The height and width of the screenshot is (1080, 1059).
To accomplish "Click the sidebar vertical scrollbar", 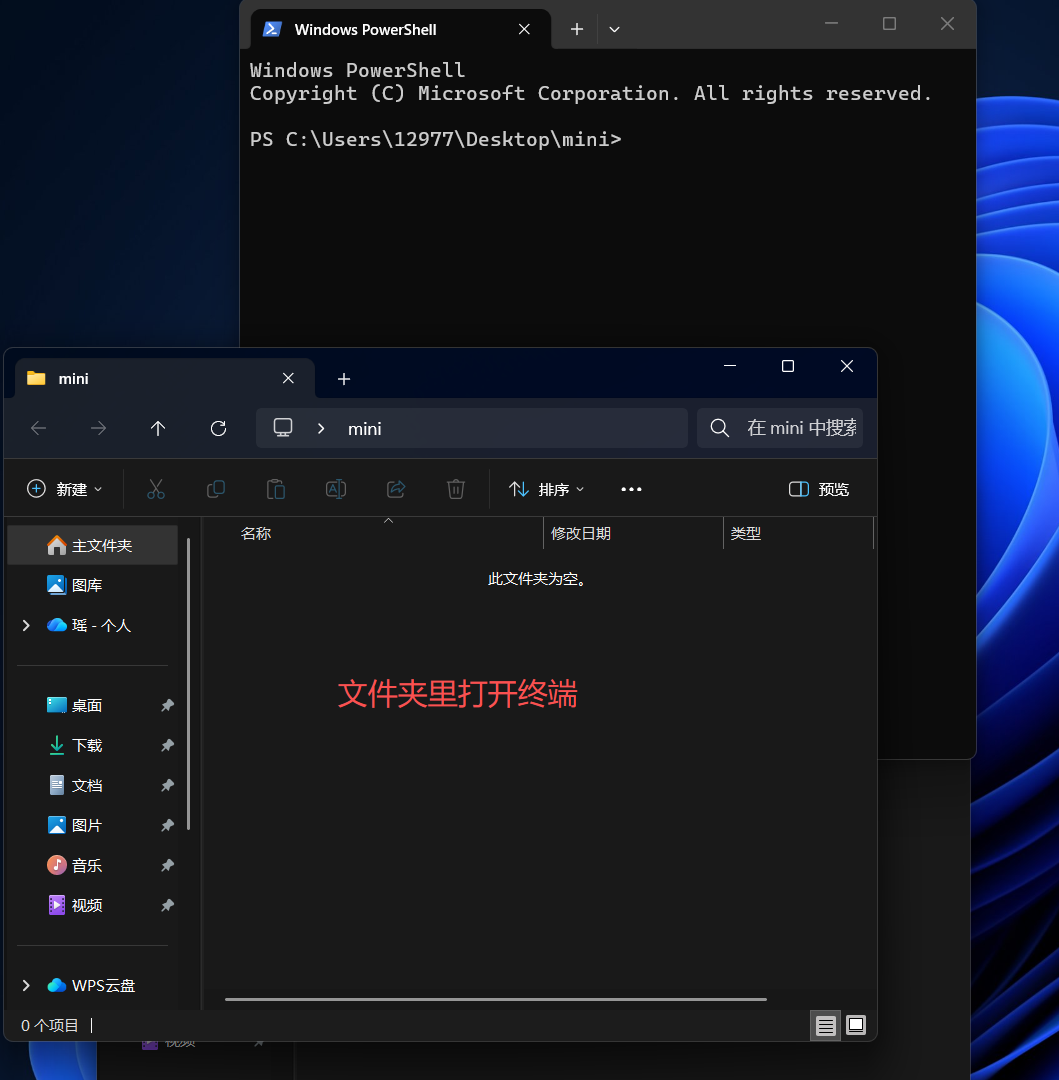I will tap(188, 684).
